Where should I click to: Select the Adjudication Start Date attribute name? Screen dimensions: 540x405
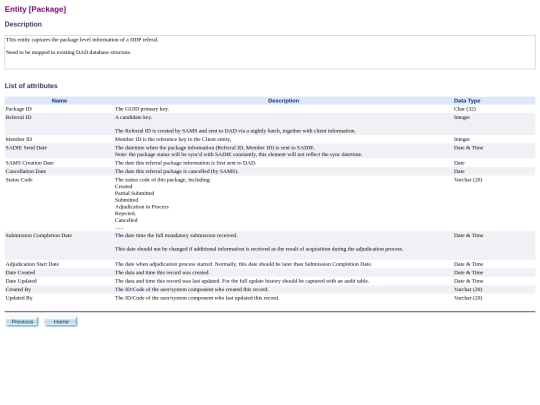pyautogui.click(x=32, y=264)
